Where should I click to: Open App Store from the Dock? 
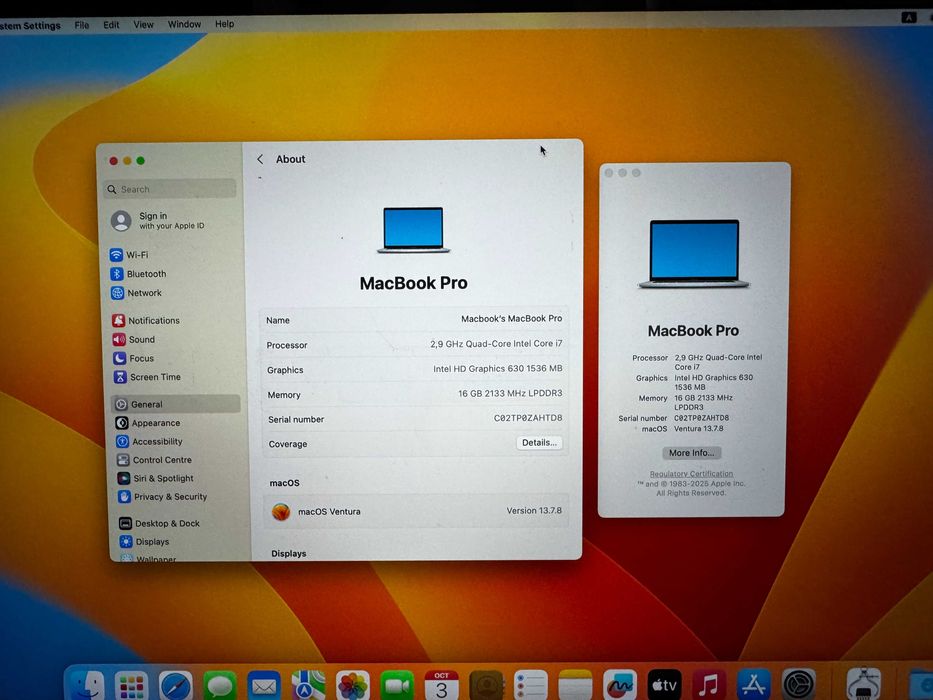click(x=753, y=686)
